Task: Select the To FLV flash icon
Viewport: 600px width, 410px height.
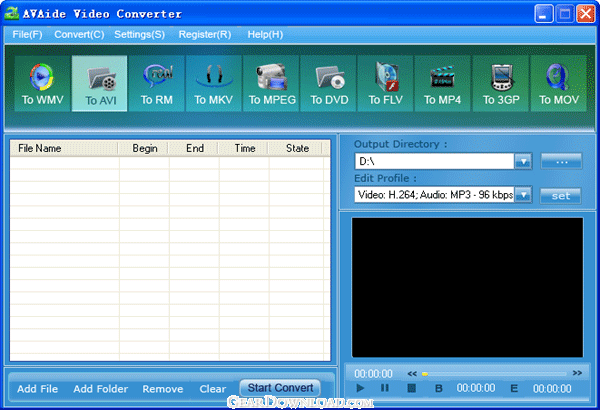Action: click(x=386, y=83)
